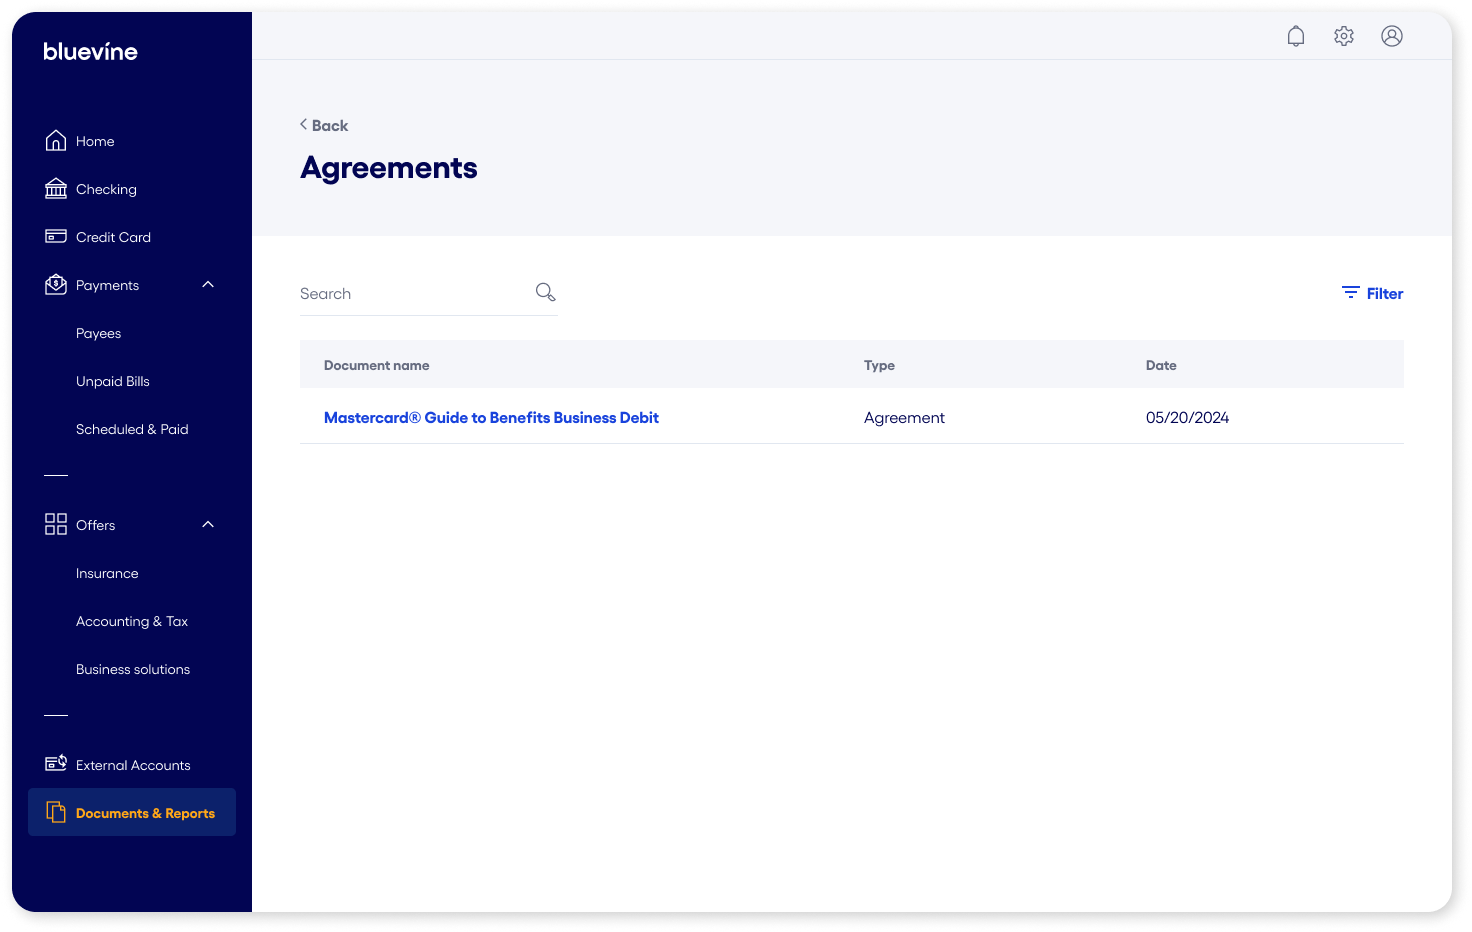The height and width of the screenshot is (932, 1472).
Task: Open settings with the gear icon
Action: coord(1343,35)
